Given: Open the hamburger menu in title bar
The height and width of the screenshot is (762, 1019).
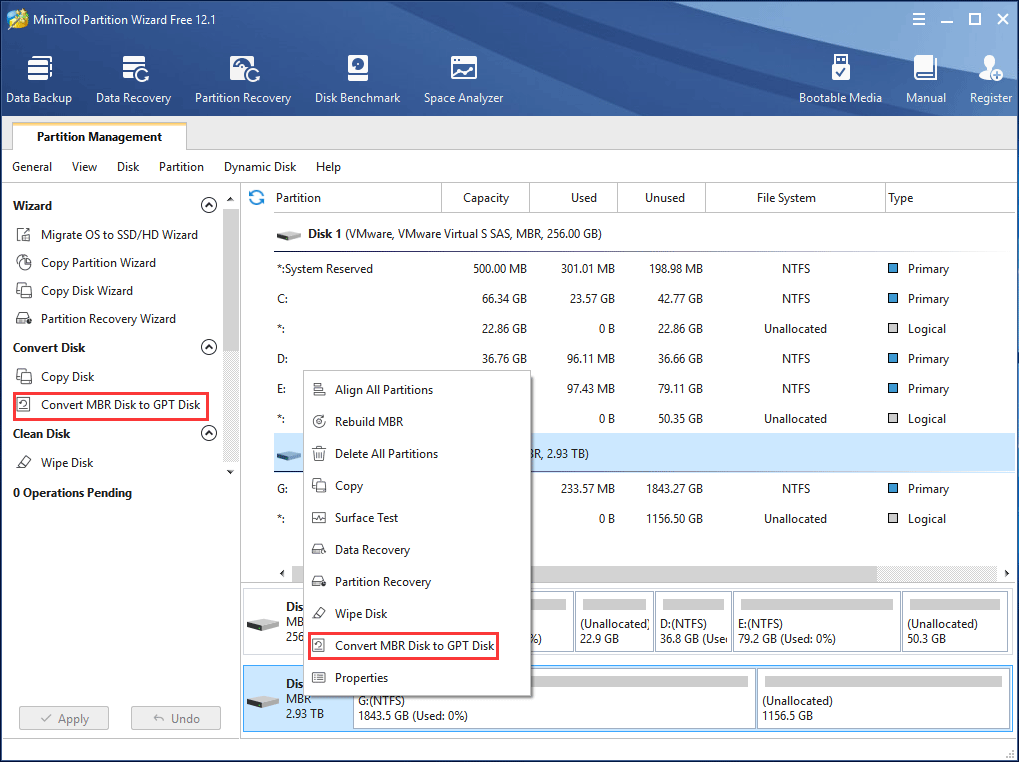Looking at the screenshot, I should coord(918,19).
